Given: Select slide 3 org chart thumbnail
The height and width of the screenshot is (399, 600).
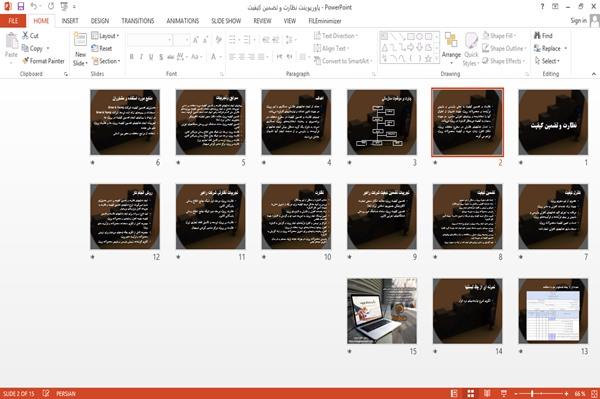Looking at the screenshot, I should pyautogui.click(x=382, y=122).
